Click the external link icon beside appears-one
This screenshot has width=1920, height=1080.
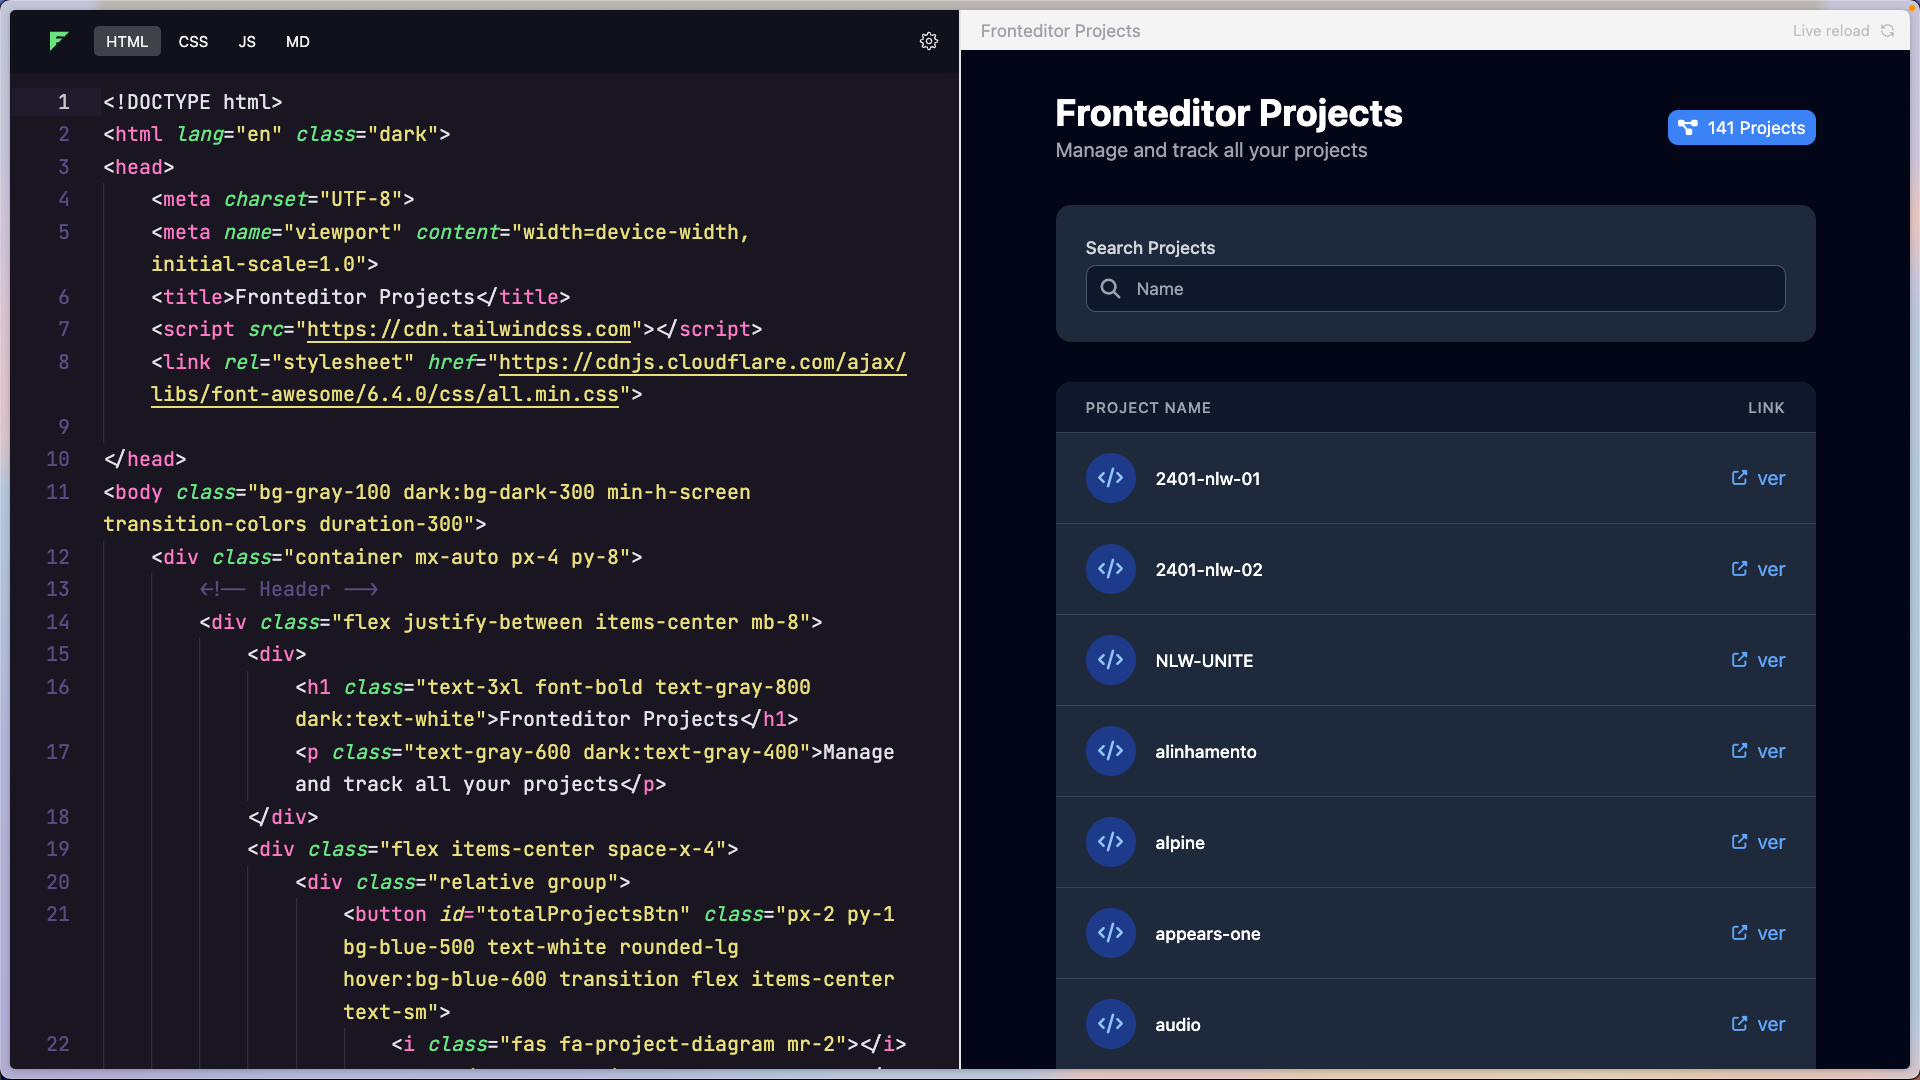(1738, 933)
